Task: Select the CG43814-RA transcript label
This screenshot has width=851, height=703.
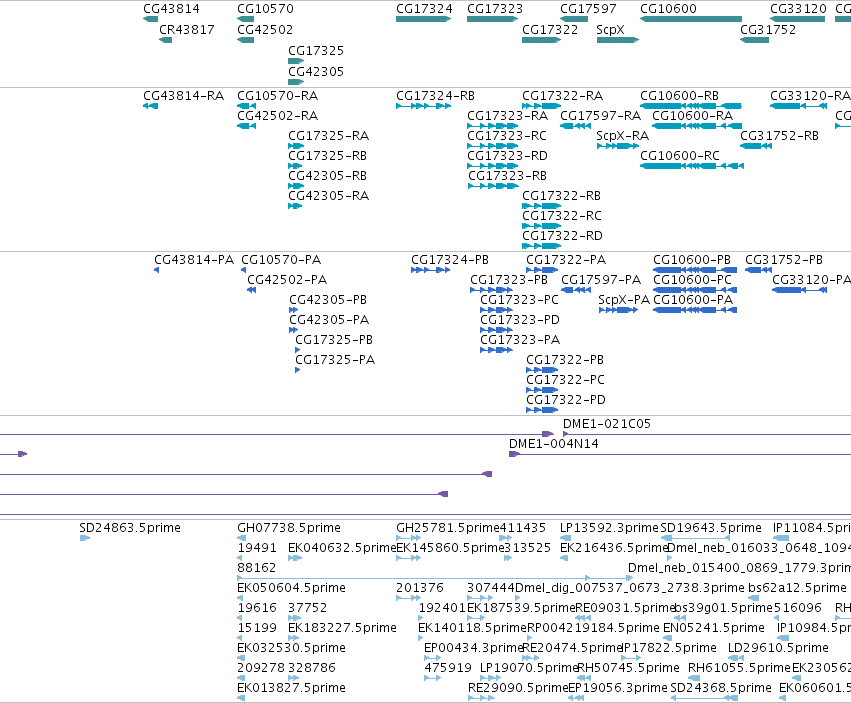Action: coord(183,96)
